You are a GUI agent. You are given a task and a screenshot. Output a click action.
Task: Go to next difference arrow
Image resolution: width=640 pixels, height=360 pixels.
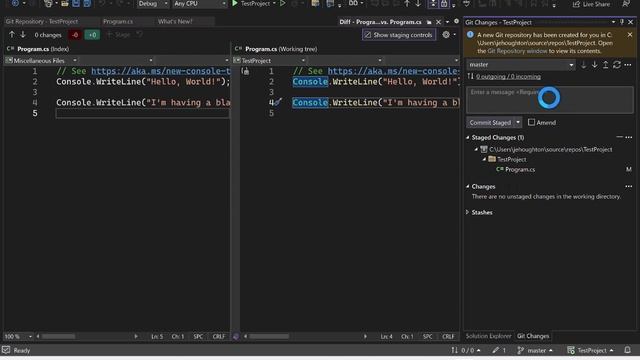coord(23,35)
